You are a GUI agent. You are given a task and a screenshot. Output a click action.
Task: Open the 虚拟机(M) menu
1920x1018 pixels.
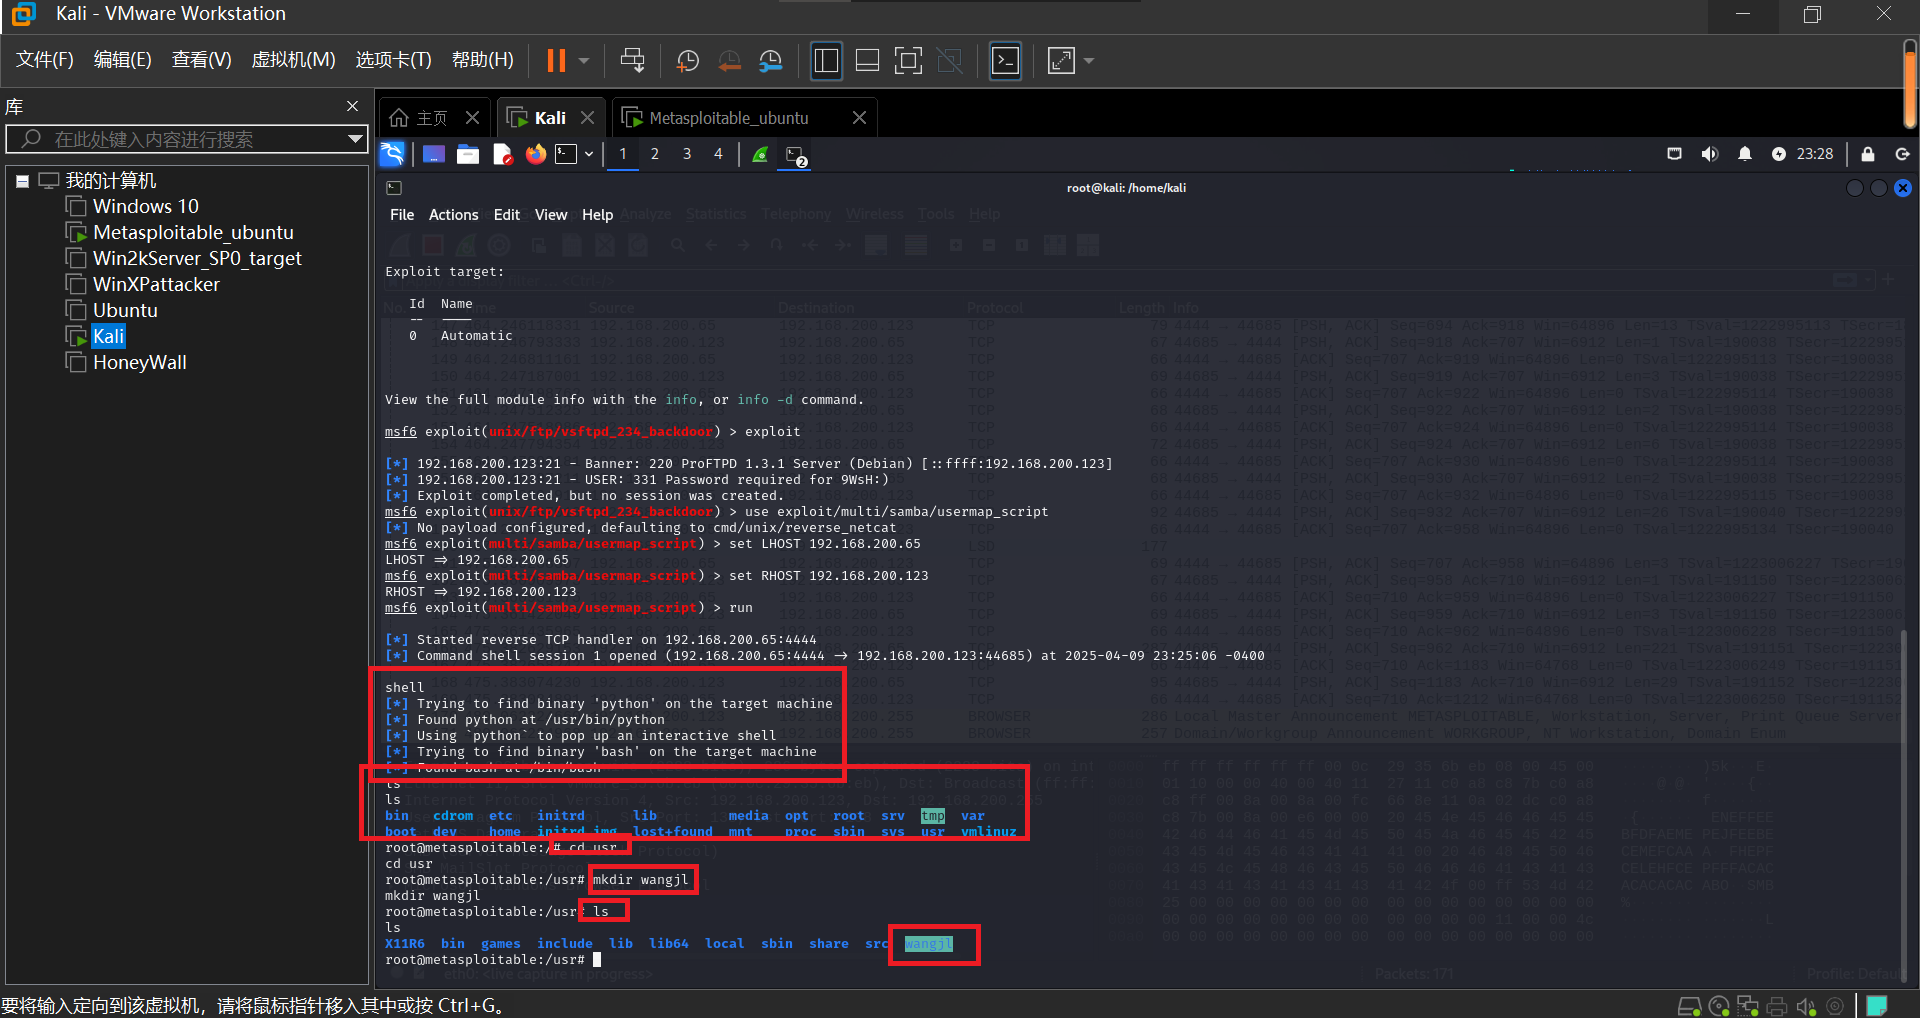pos(294,60)
